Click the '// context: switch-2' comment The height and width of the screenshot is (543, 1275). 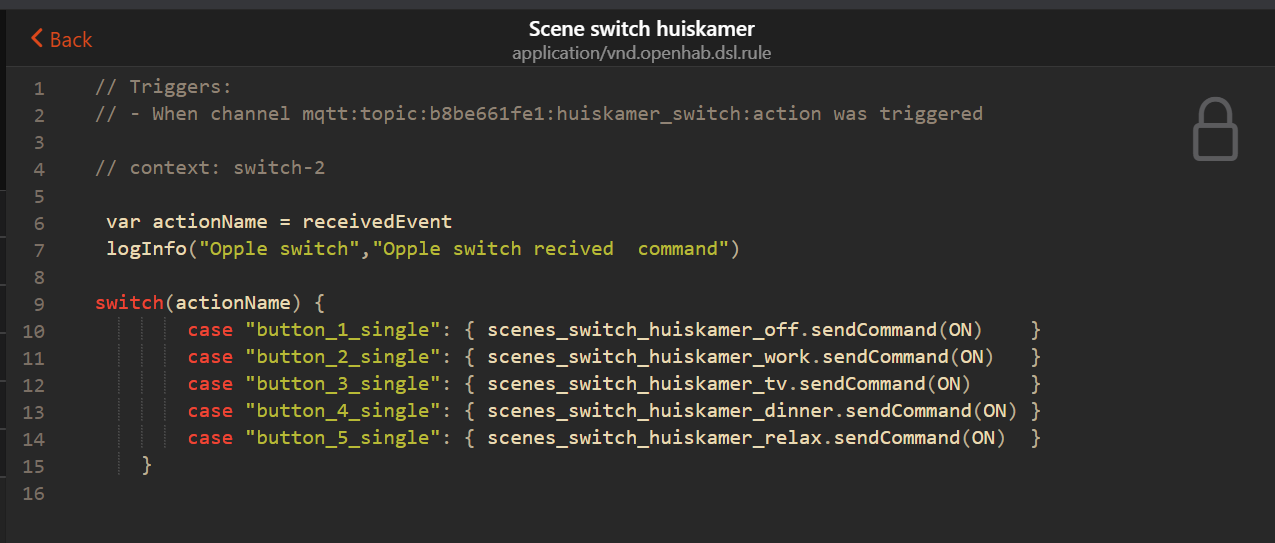tap(210, 168)
